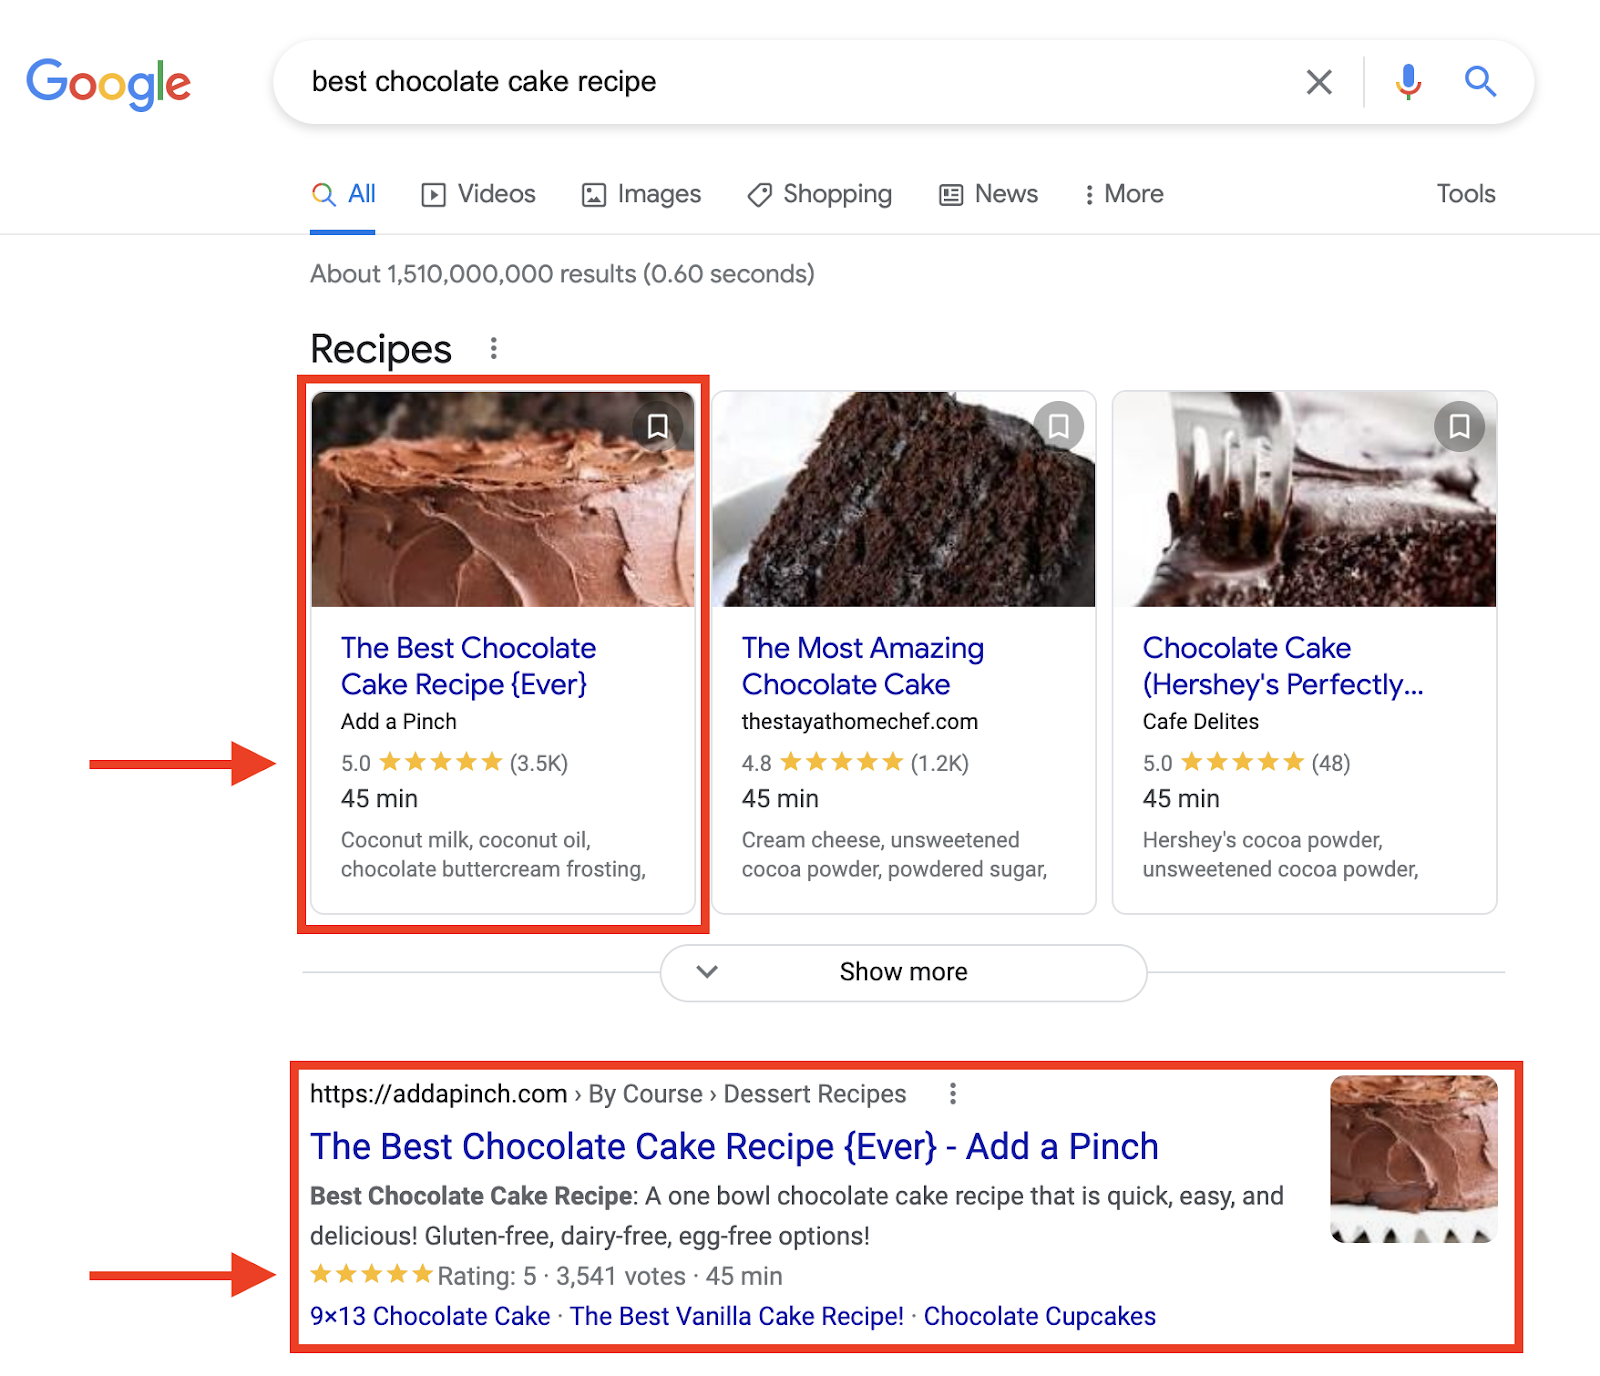This screenshot has width=1600, height=1376.
Task: Open the News tab
Action: [x=988, y=194]
